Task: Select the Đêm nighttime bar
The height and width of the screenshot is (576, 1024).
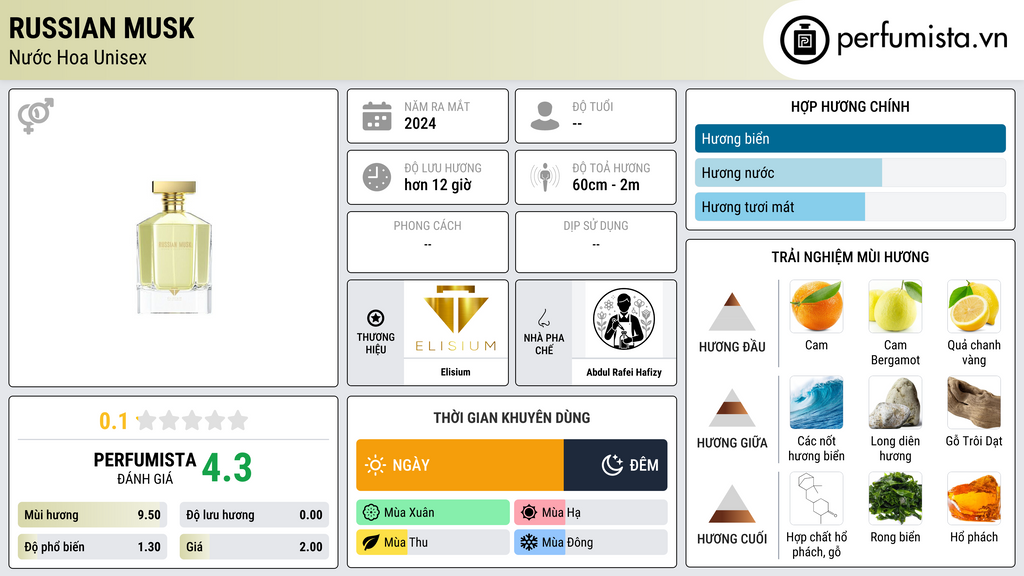Action: pos(615,465)
